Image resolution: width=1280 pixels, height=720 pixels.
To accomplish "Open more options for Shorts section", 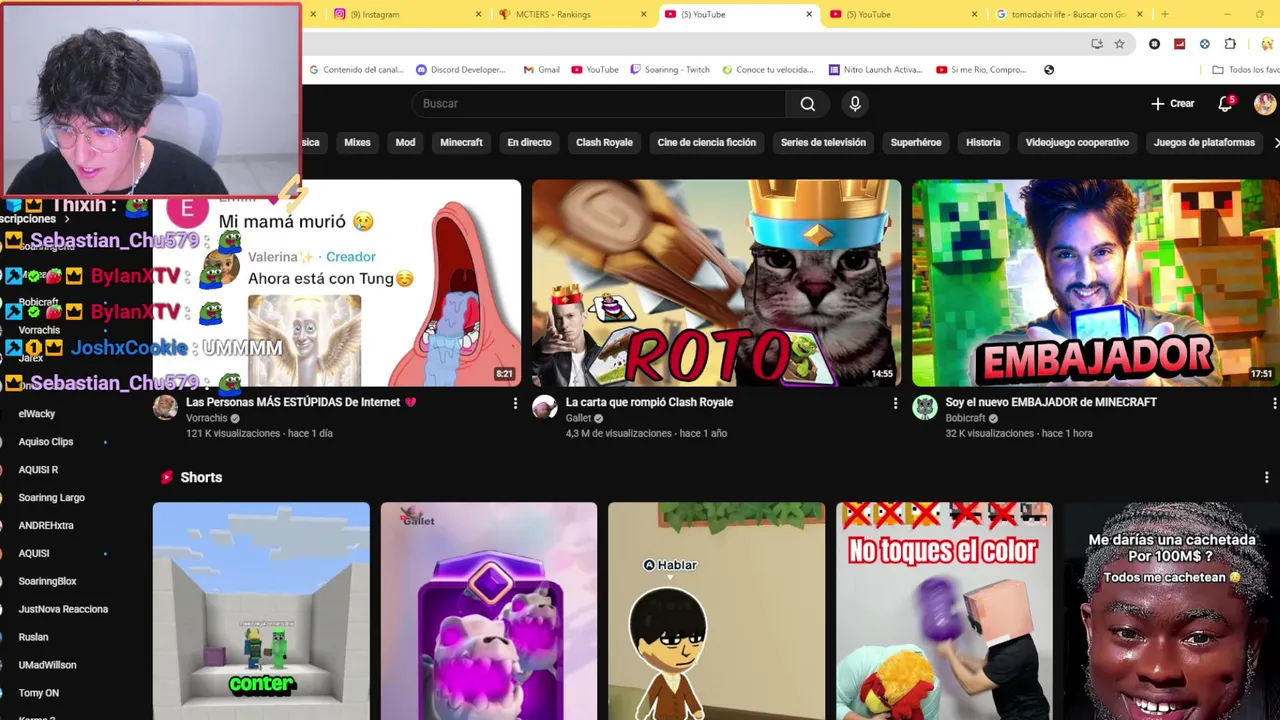I will click(1266, 478).
